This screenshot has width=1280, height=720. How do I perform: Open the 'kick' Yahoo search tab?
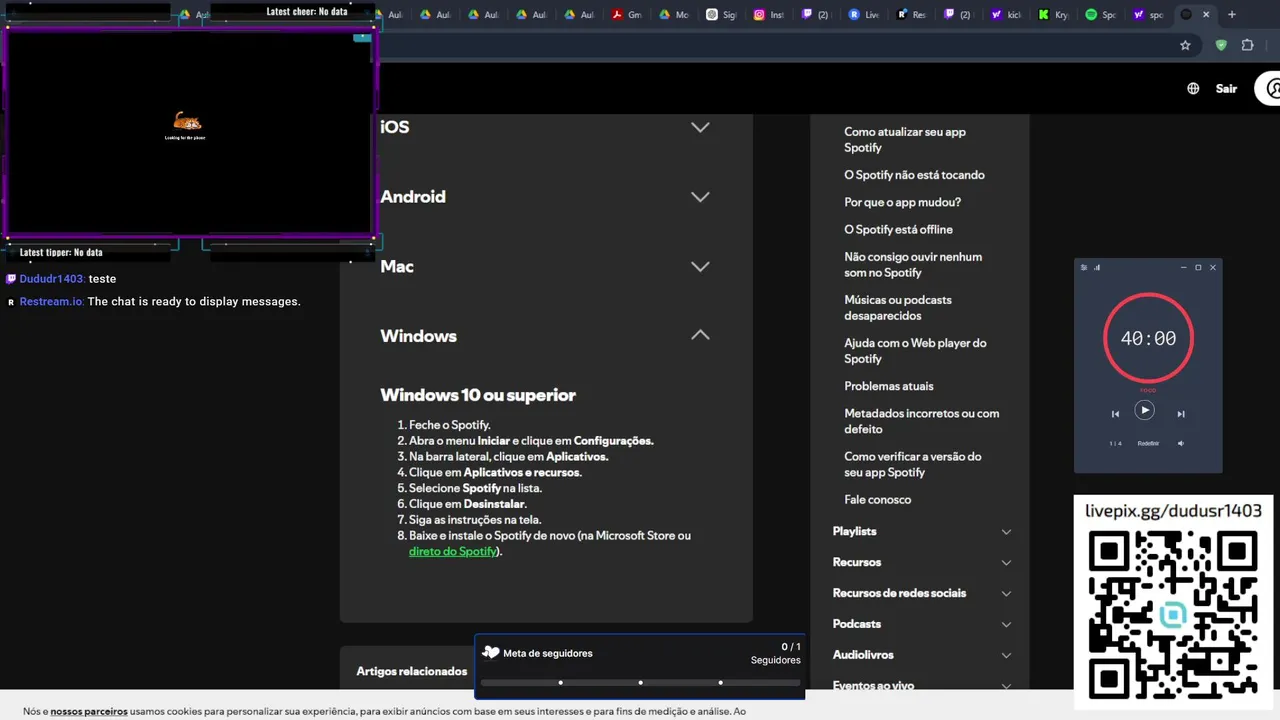pos(1006,15)
